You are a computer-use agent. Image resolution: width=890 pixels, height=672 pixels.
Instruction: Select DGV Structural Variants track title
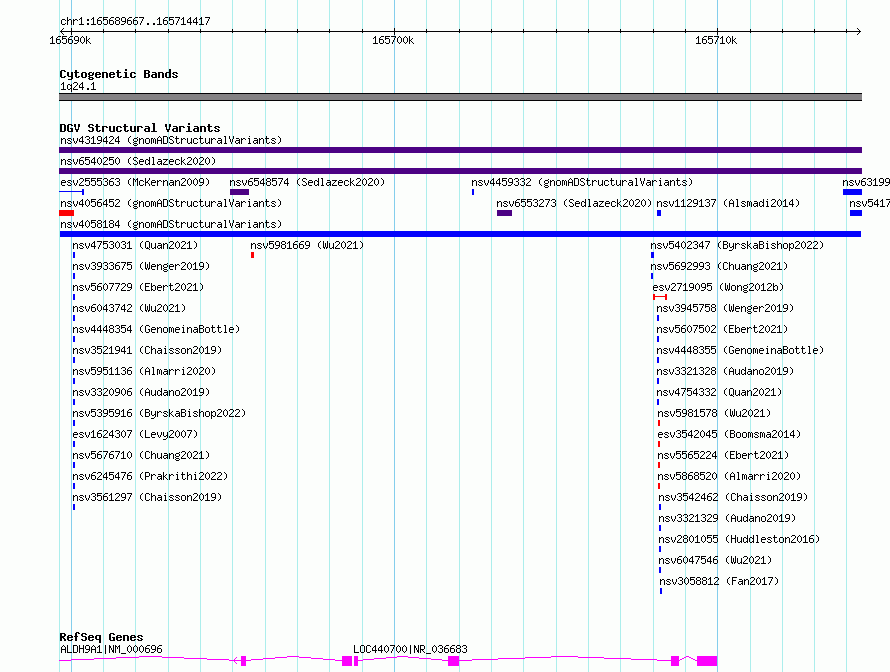click(140, 128)
